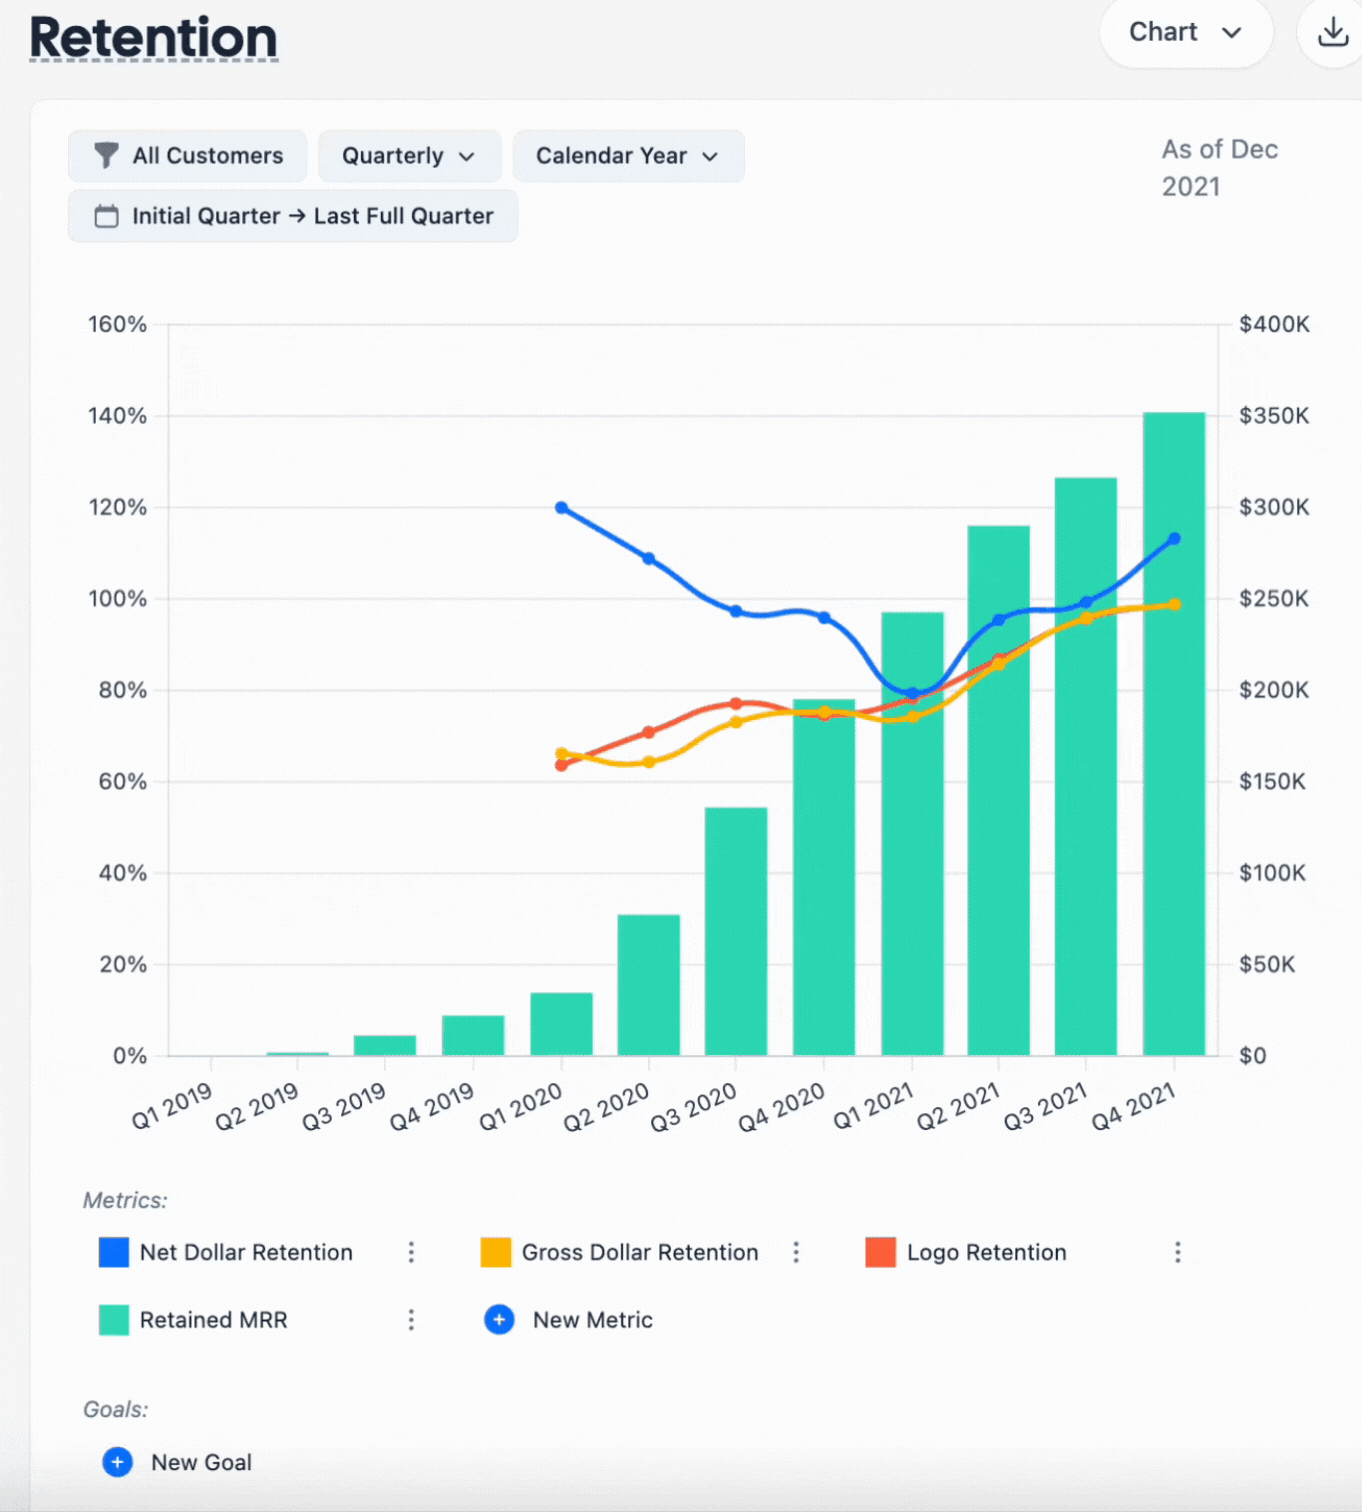Click the plus icon for New Goal

coord(117,1462)
